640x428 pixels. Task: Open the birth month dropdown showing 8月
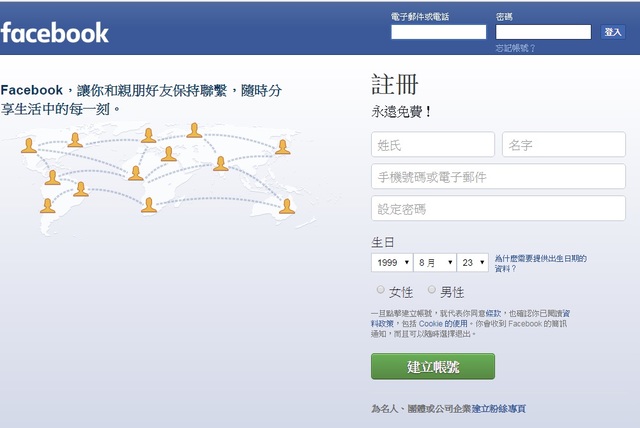tap(433, 263)
